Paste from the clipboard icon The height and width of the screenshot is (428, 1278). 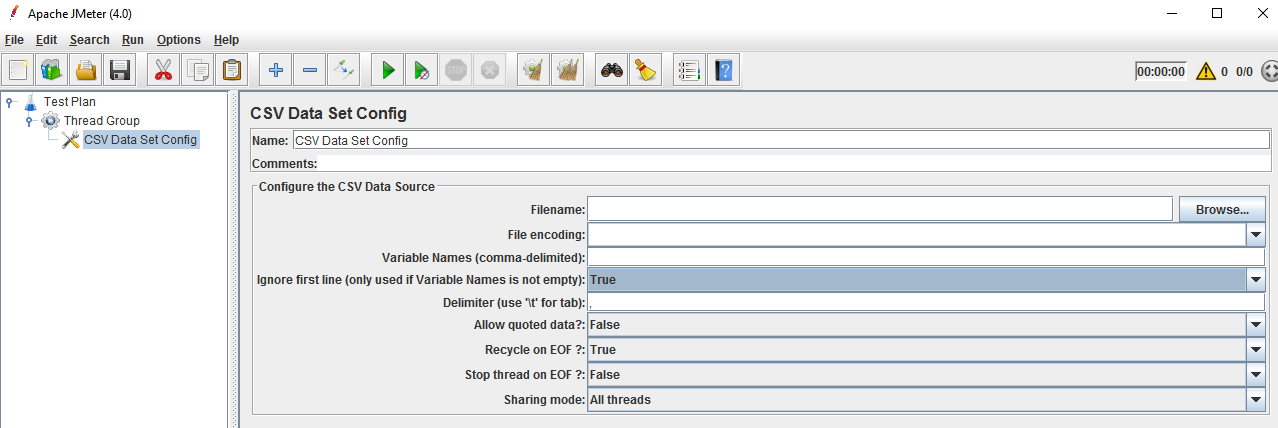232,71
